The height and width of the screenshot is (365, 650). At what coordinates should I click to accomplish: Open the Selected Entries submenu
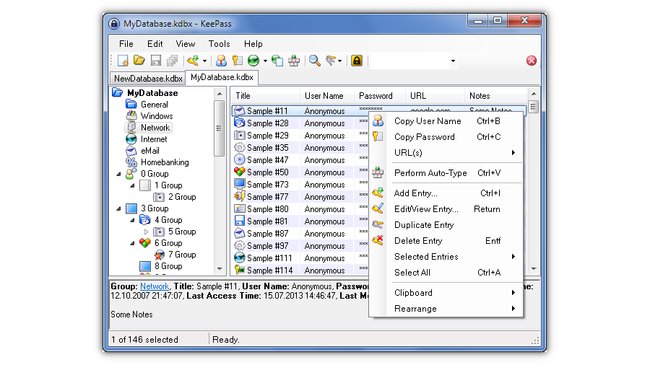click(446, 257)
